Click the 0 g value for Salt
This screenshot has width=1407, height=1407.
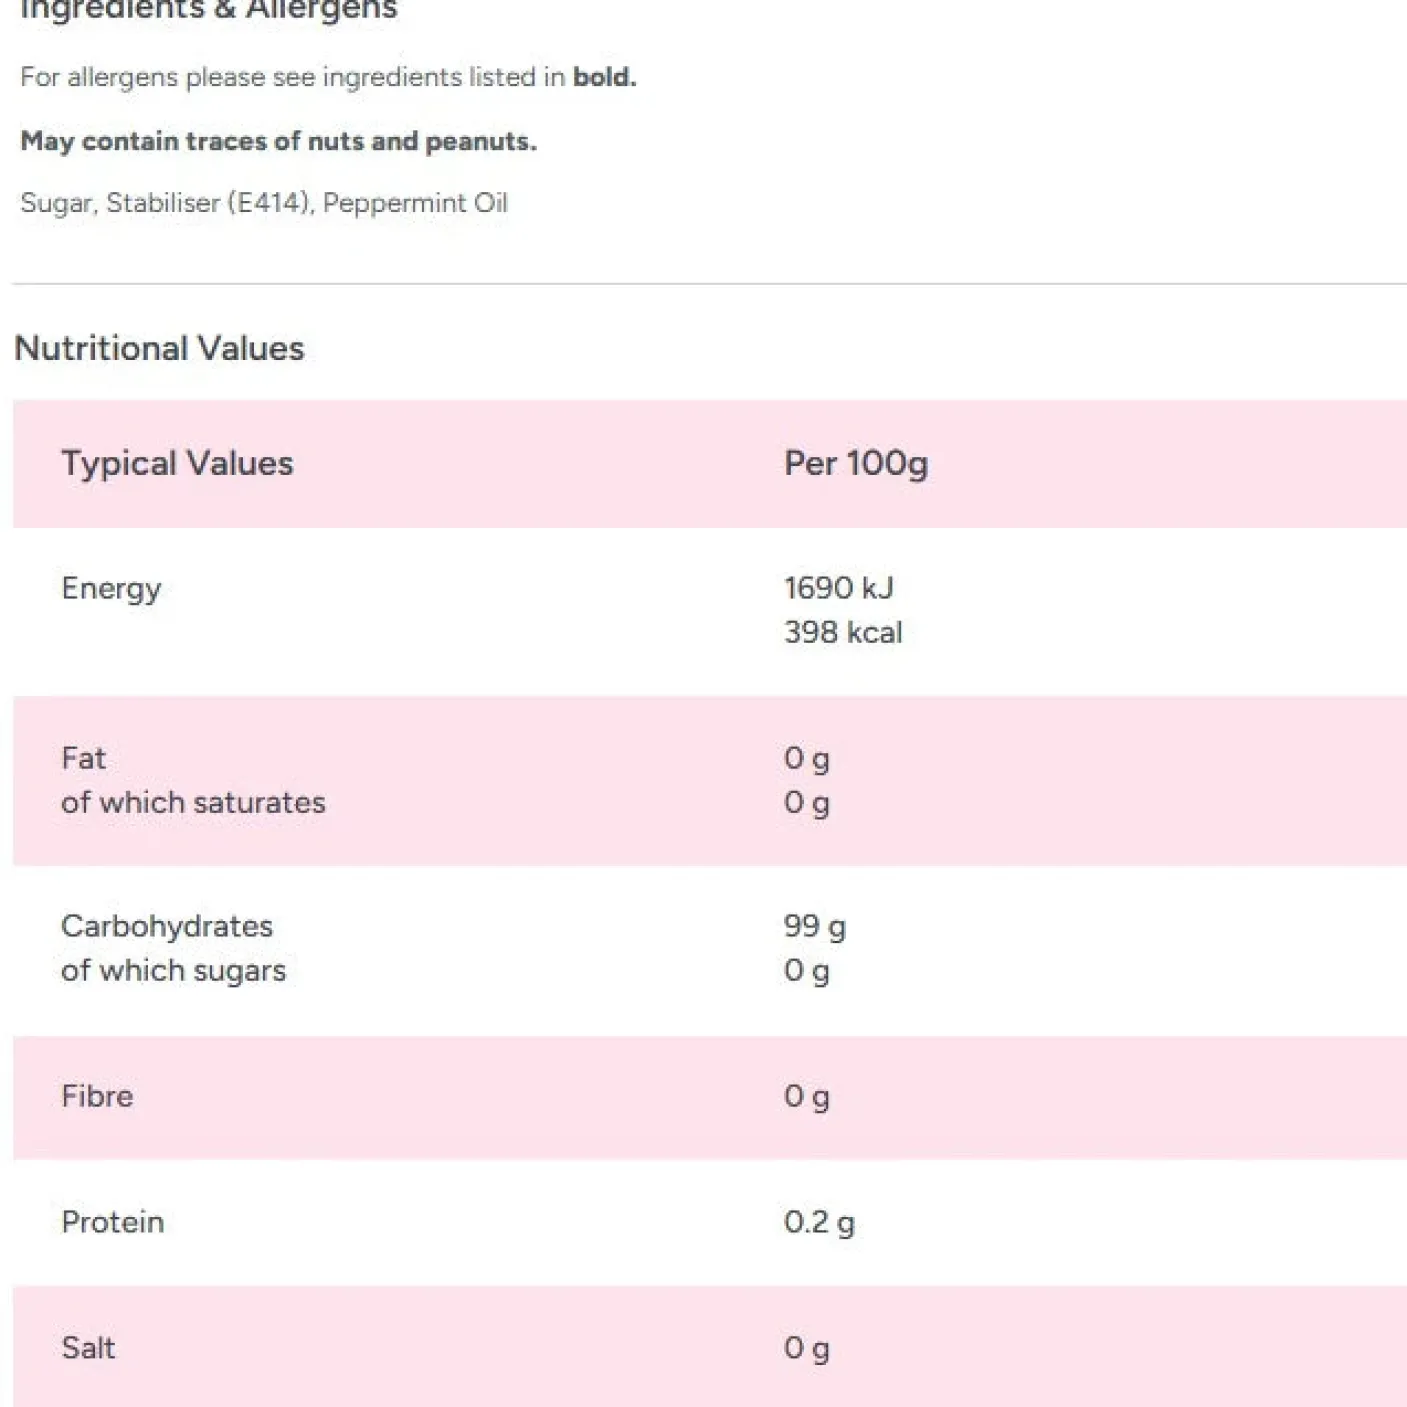(806, 1348)
